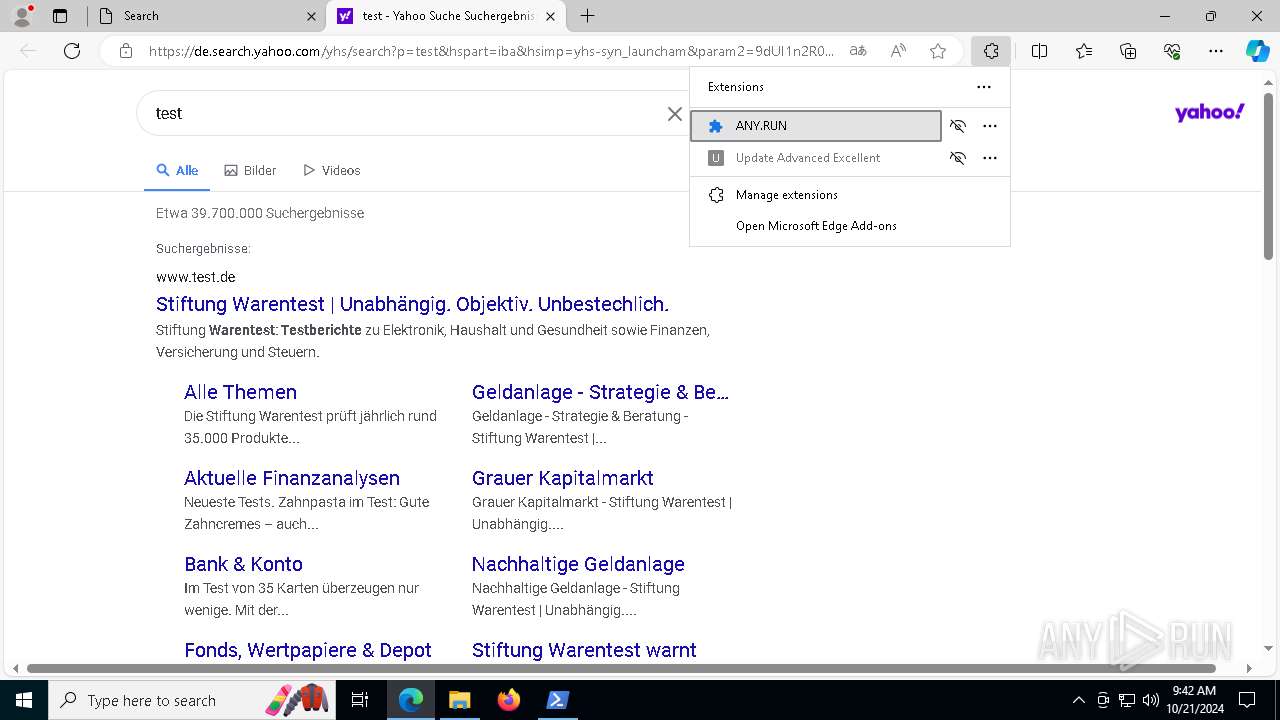The height and width of the screenshot is (720, 1280).
Task: Open the Geldanlage - Strategie & Be… link
Action: tap(600, 392)
